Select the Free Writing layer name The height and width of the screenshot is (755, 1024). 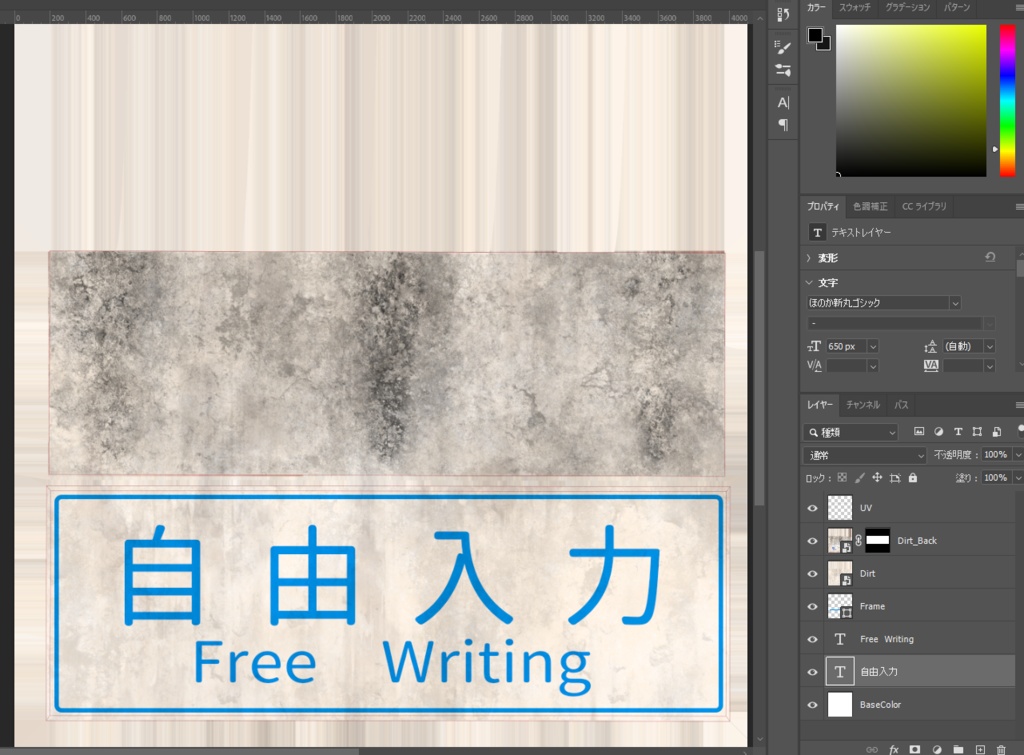[x=887, y=639]
